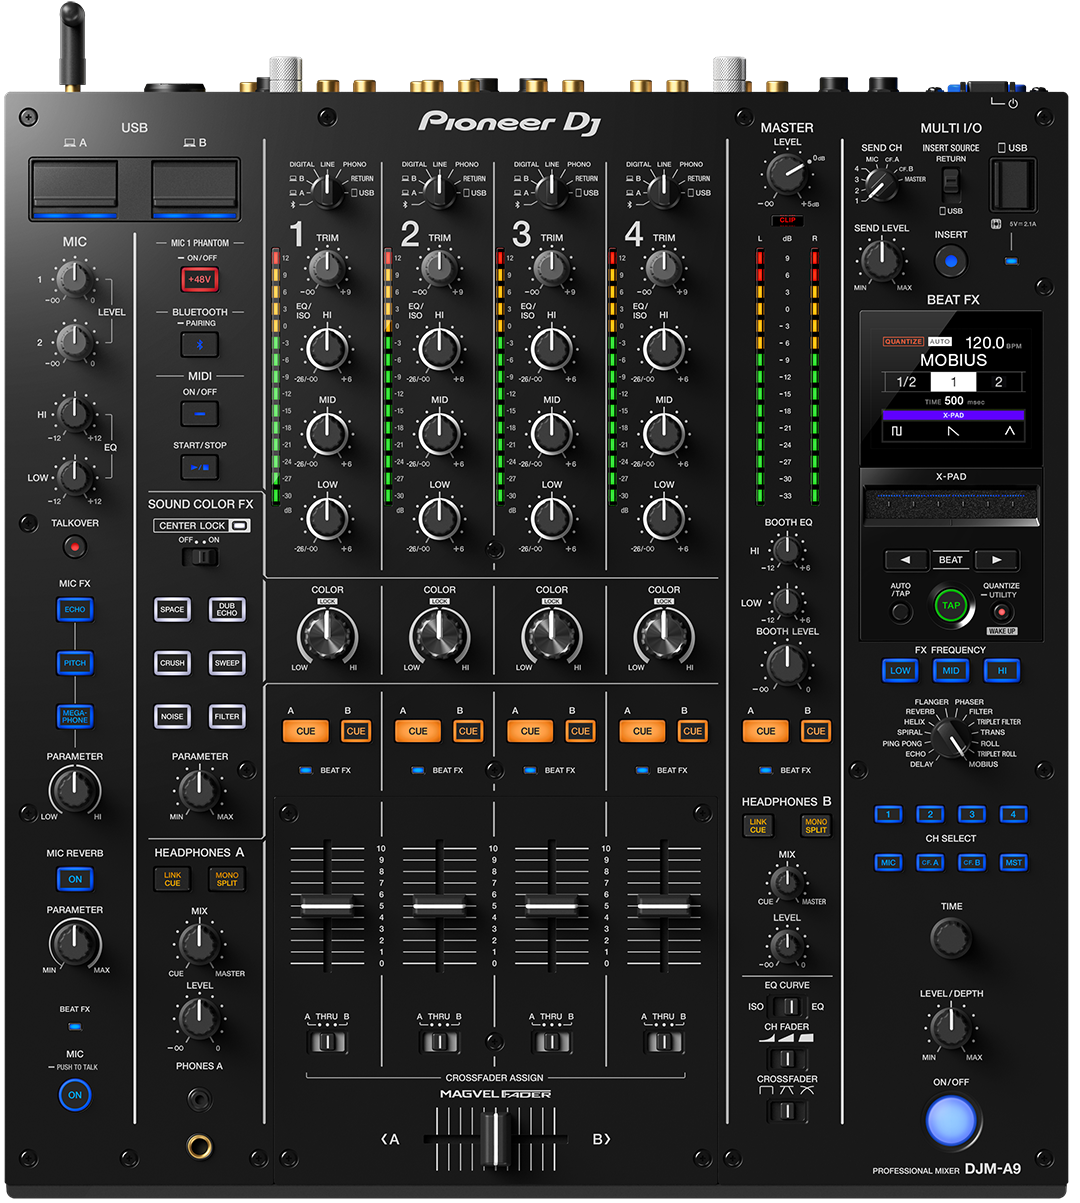Select the FX frequency MID band button
This screenshot has width=1080, height=1203.
[951, 671]
